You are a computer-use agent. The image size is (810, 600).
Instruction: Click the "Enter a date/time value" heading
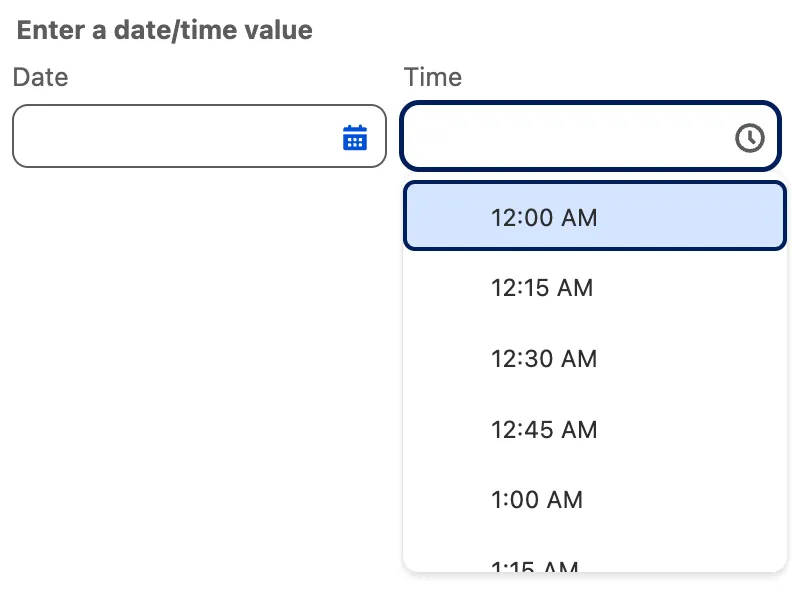165,30
